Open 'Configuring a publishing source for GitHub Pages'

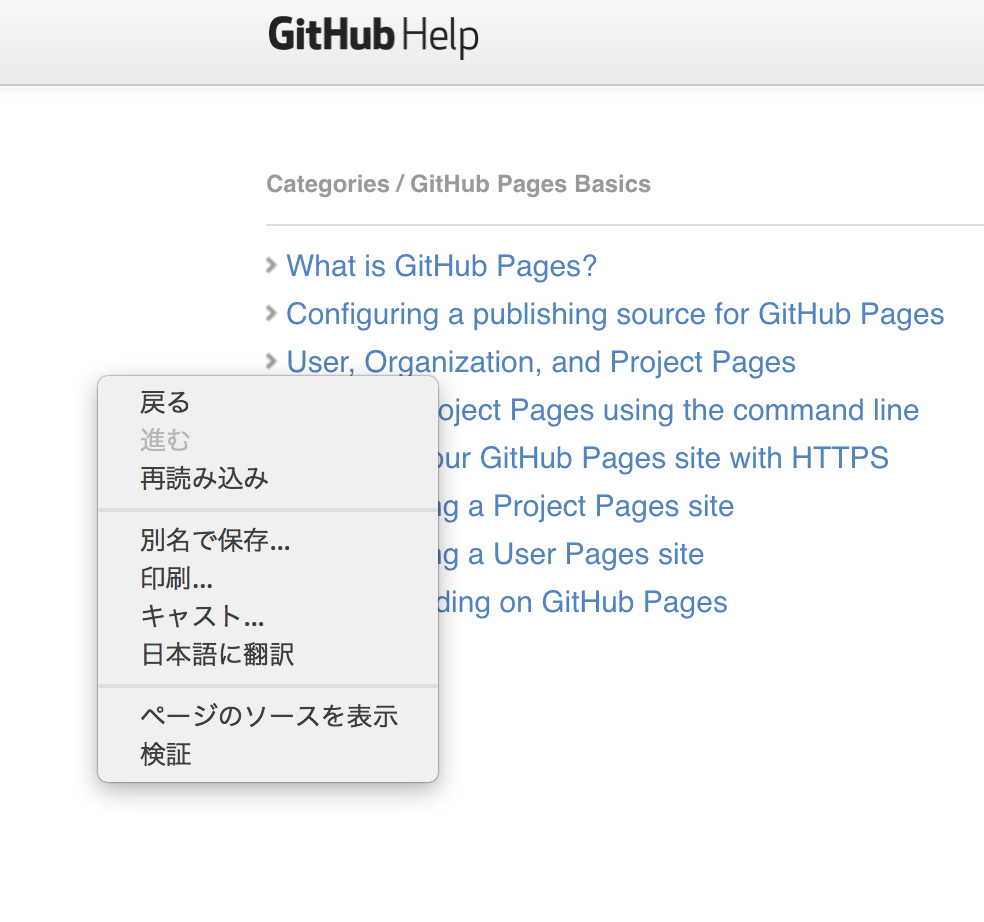tap(615, 314)
